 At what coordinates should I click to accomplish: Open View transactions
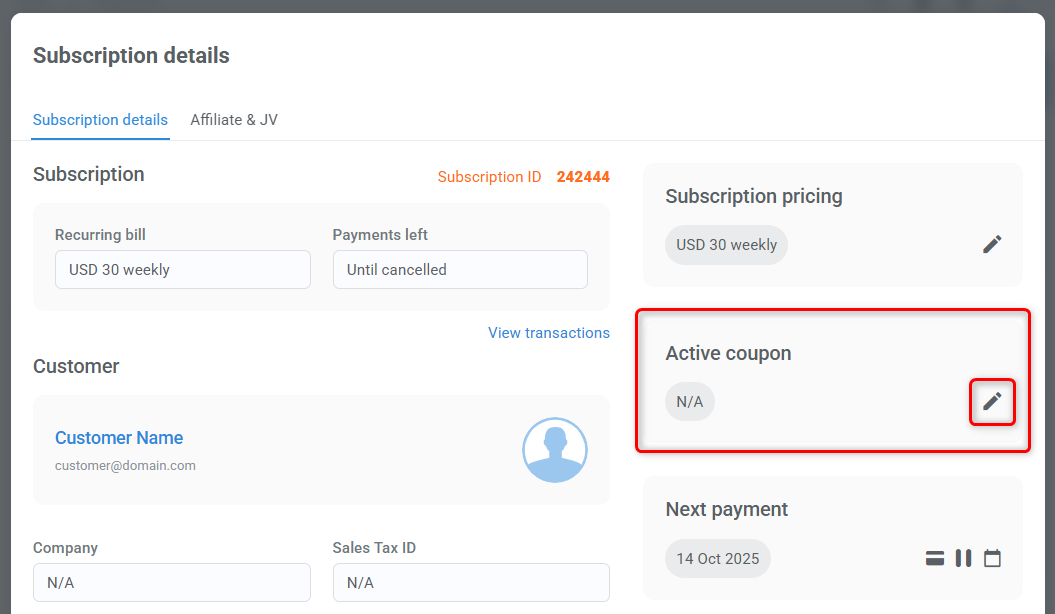click(548, 332)
